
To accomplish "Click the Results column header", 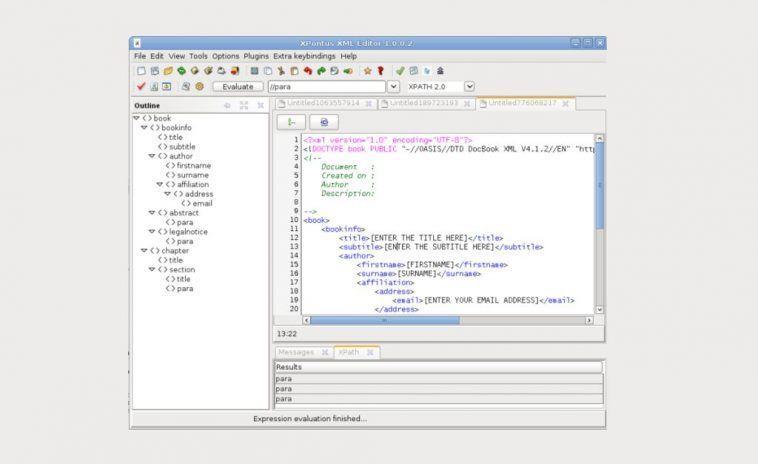I will [x=438, y=367].
